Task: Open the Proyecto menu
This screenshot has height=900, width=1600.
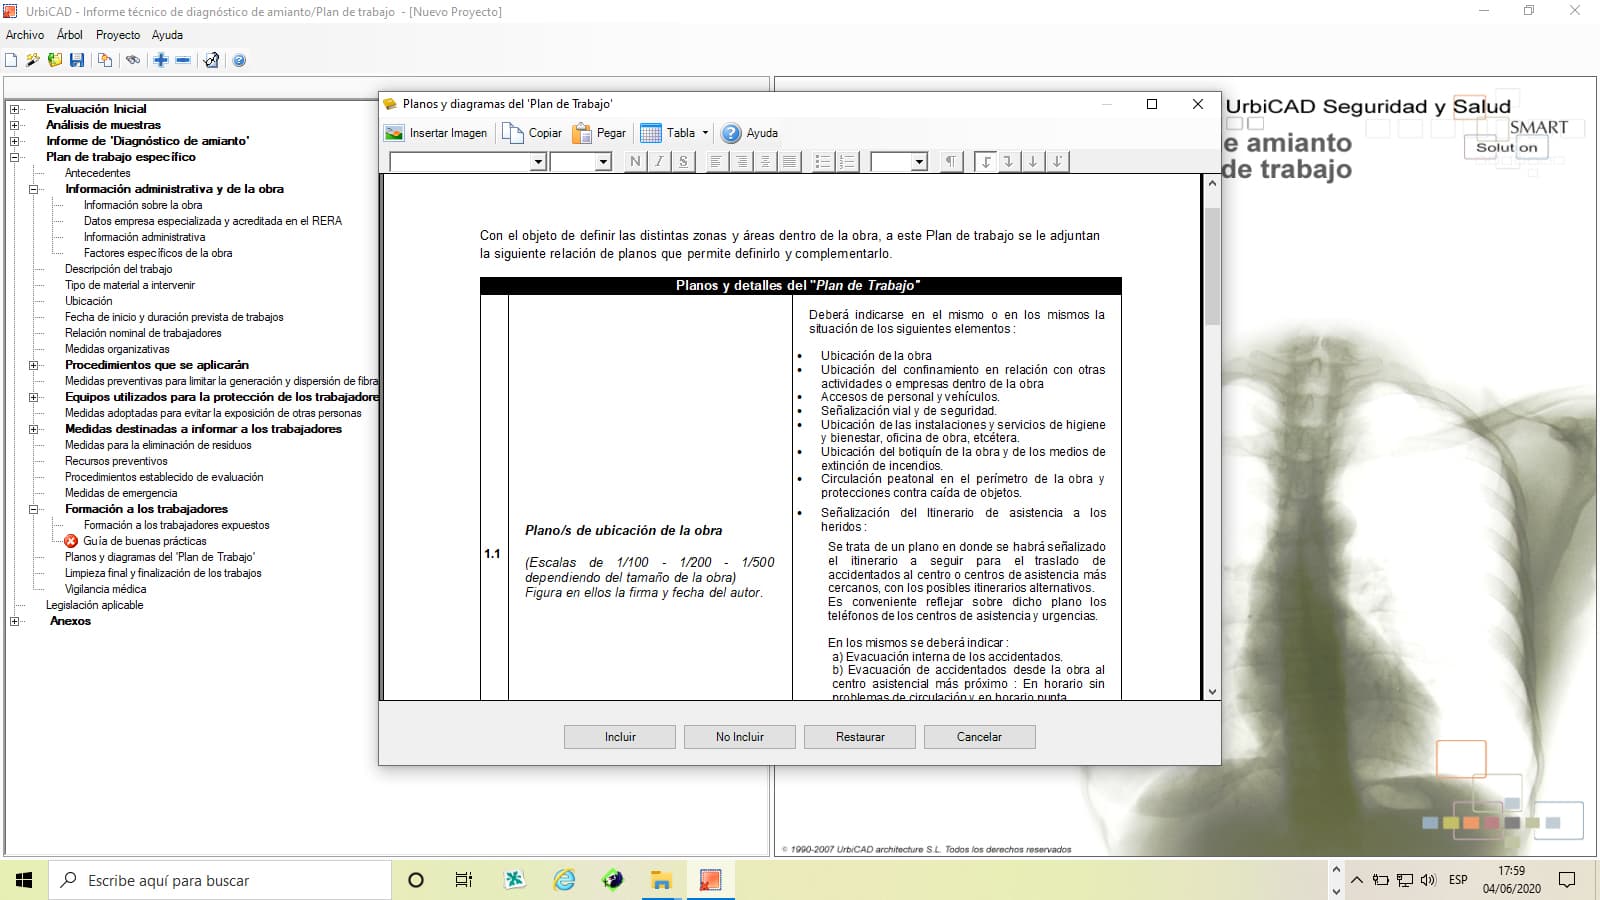Action: coord(118,35)
